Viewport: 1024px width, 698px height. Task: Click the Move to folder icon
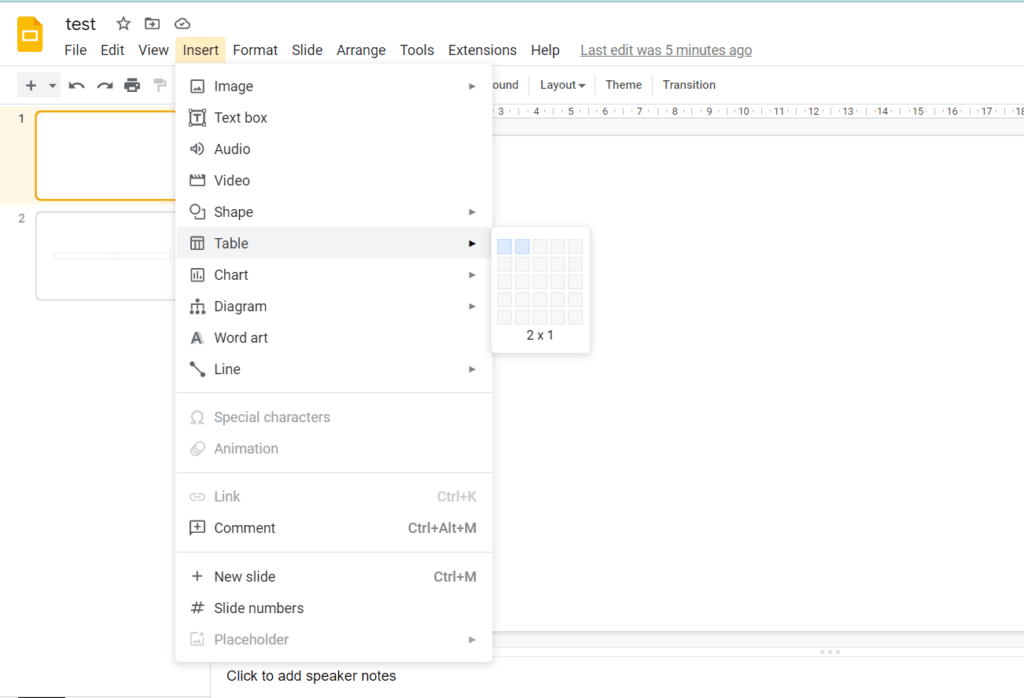152,24
